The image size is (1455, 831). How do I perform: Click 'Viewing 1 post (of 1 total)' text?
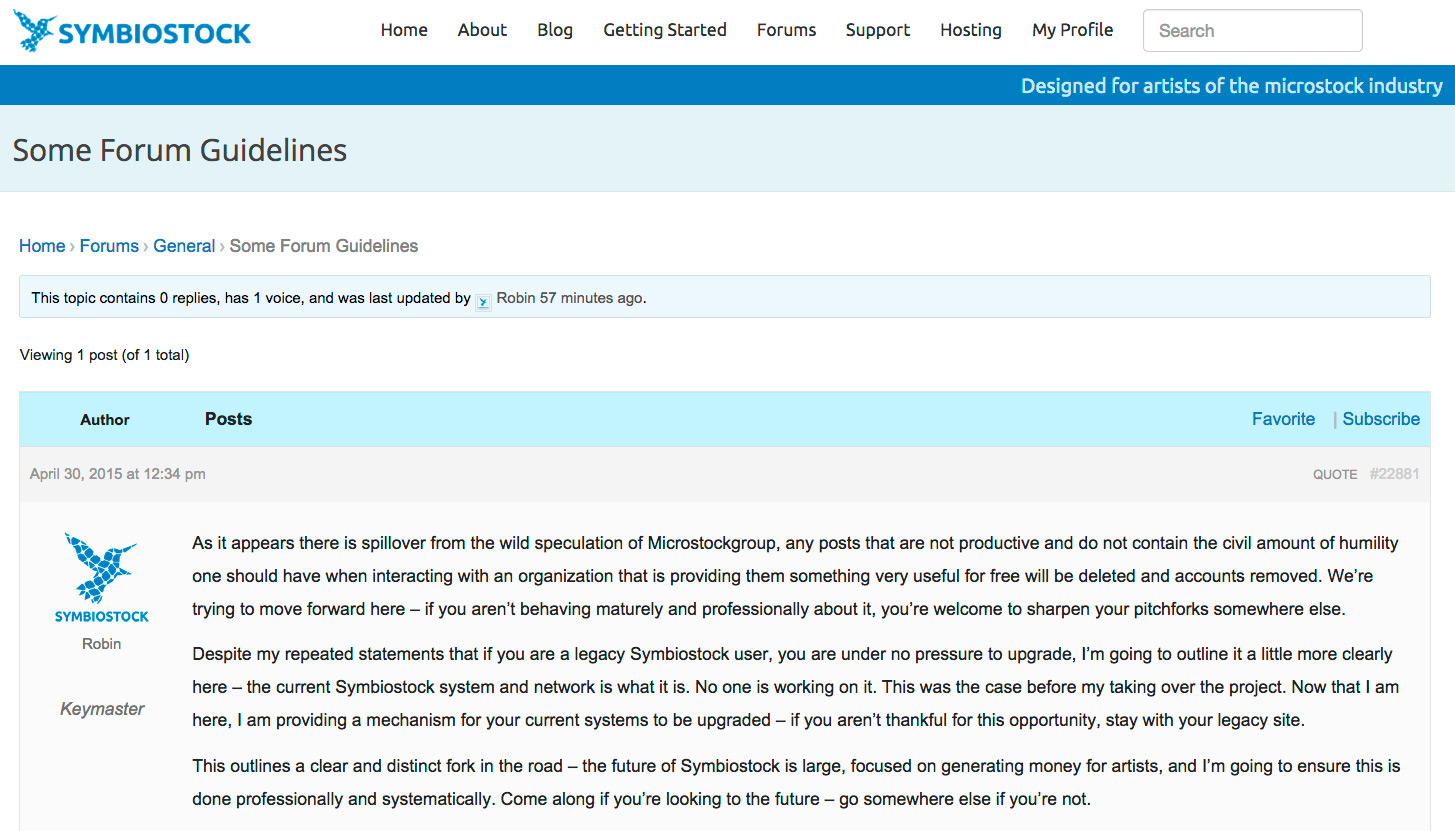104,355
